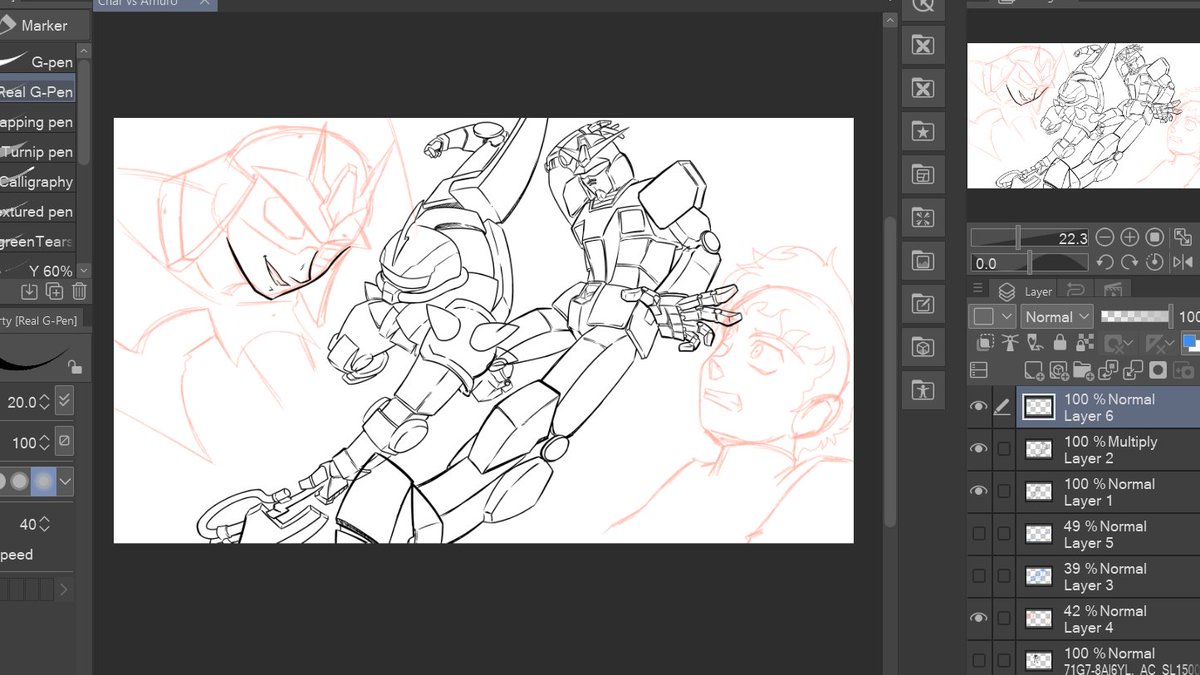Open the brush size 20.0 stepper
1200x675 pixels.
(x=44, y=402)
